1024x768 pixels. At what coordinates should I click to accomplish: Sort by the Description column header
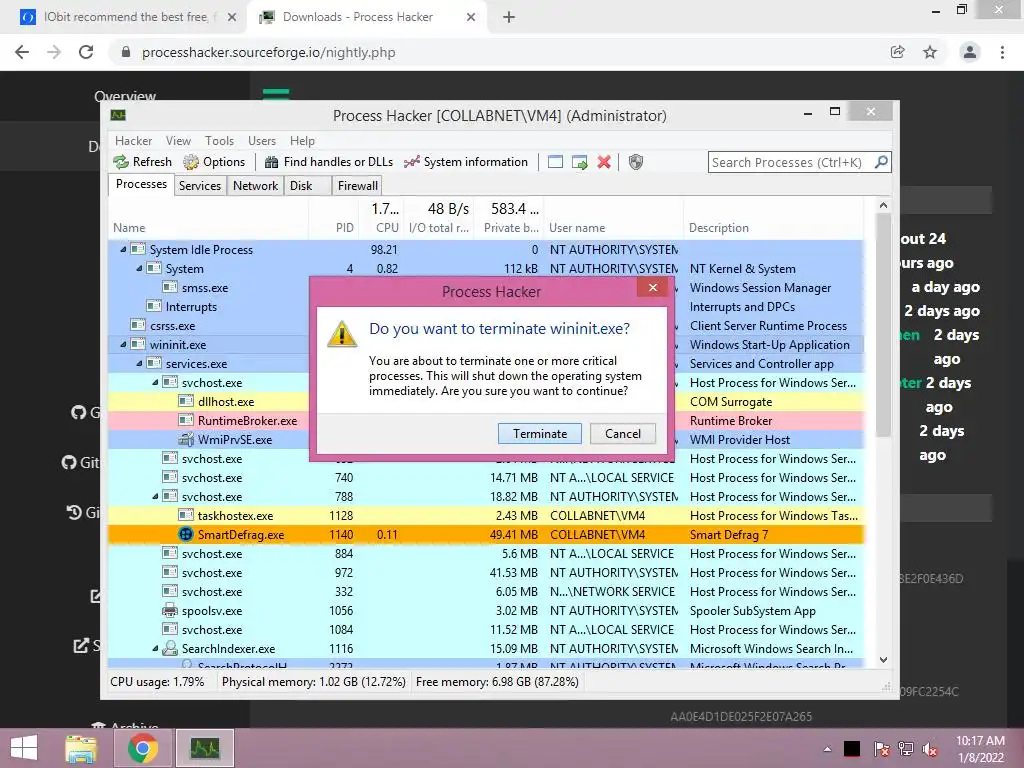pos(774,227)
